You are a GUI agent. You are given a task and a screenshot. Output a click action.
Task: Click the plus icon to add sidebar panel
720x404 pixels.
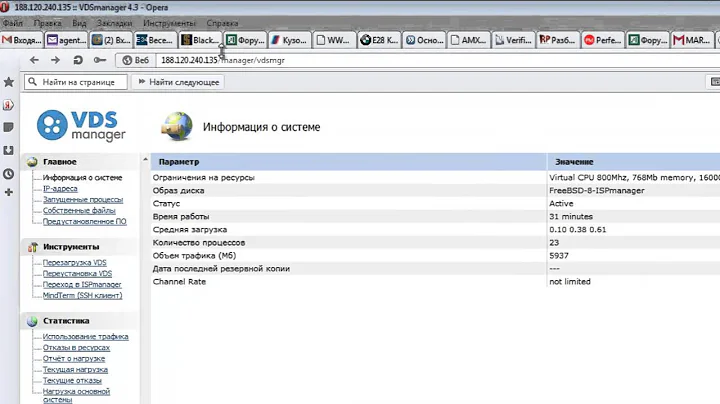coord(8,192)
